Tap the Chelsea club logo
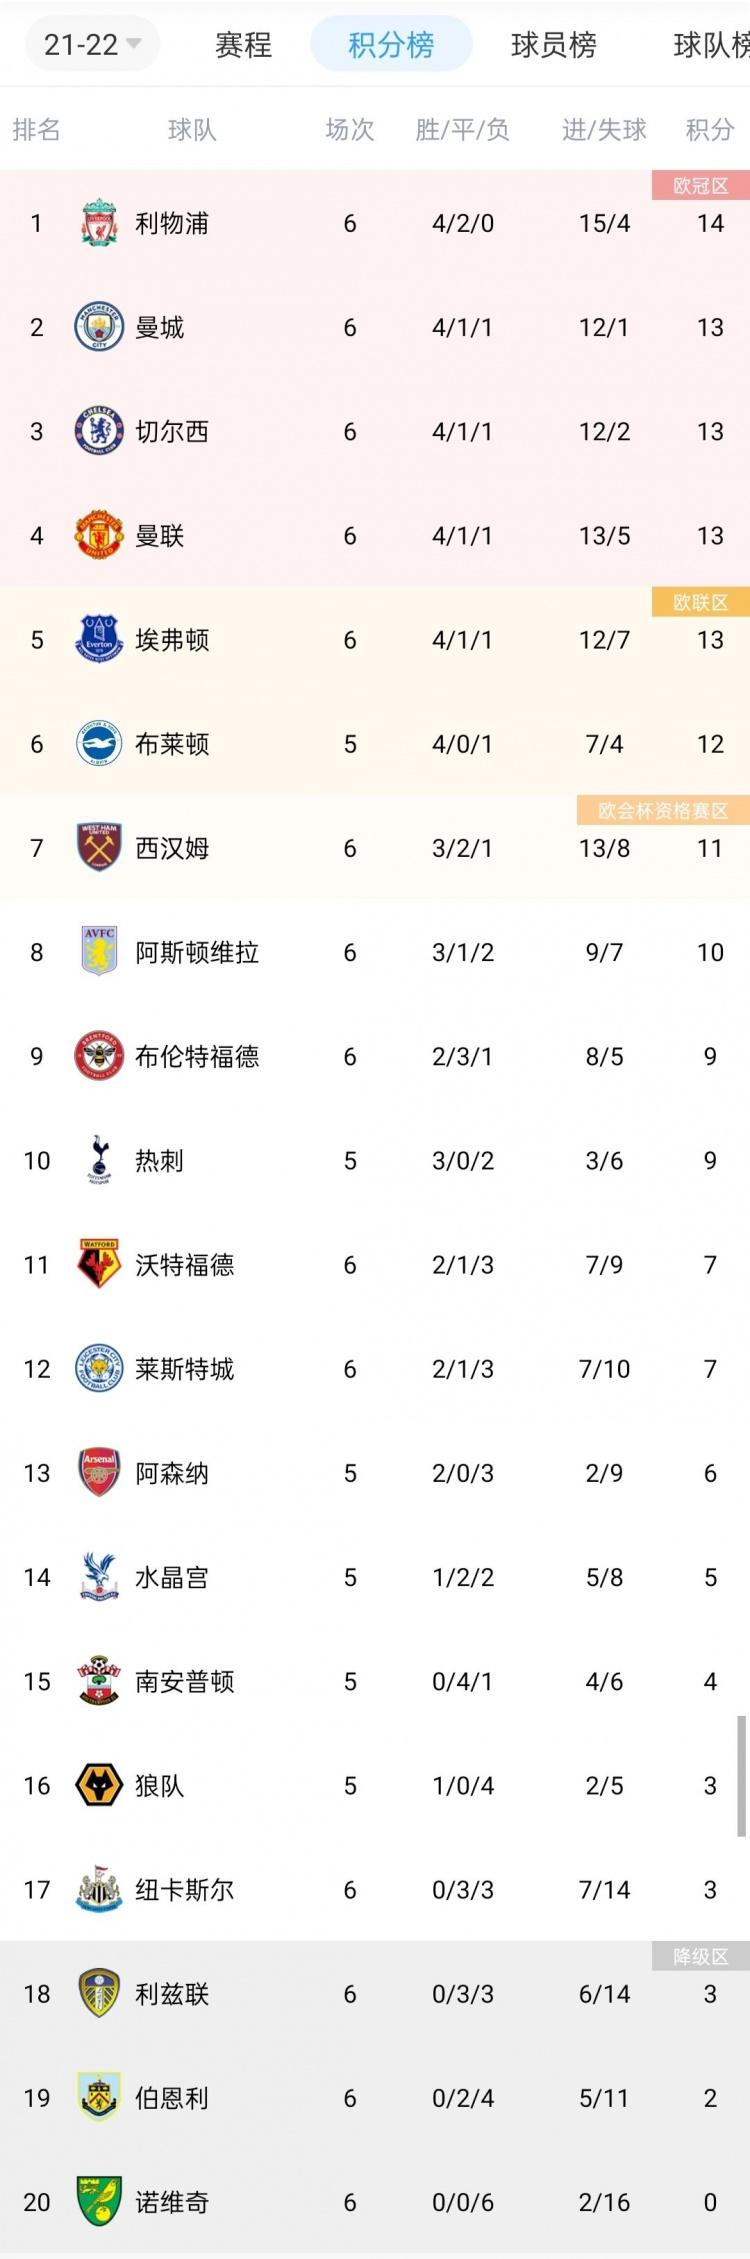Image resolution: width=750 pixels, height=2259 pixels. coord(99,431)
